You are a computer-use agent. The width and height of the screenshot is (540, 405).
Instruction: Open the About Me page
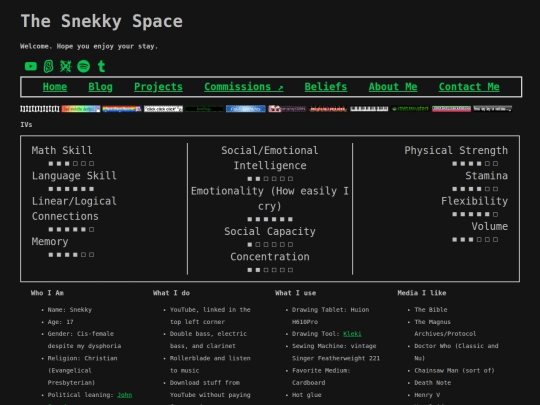tap(393, 87)
